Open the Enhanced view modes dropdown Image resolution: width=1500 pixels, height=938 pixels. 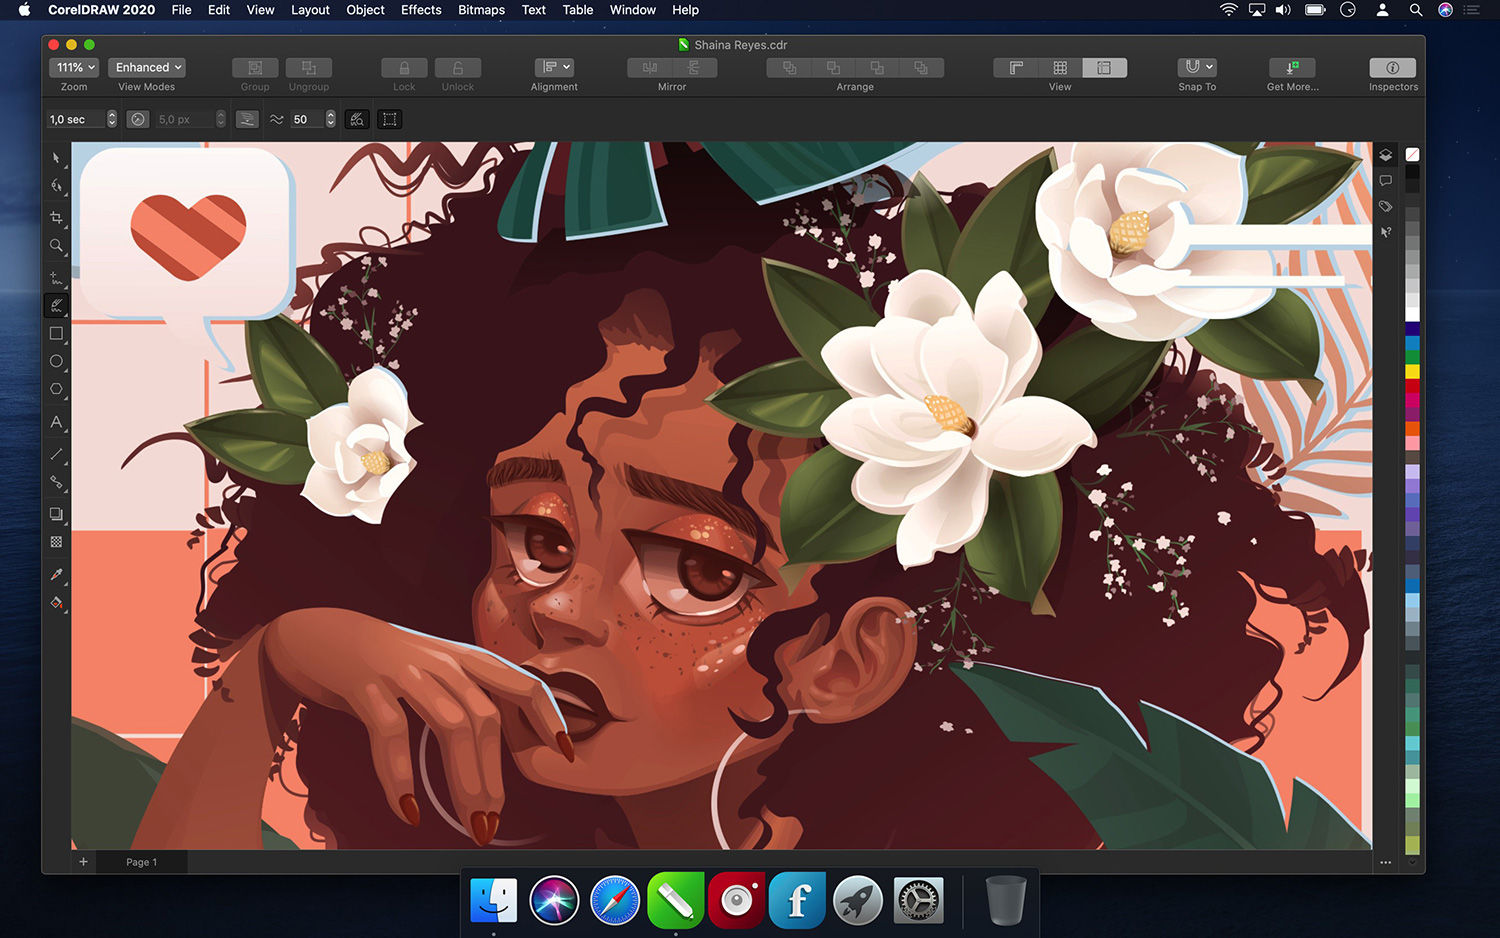[147, 68]
